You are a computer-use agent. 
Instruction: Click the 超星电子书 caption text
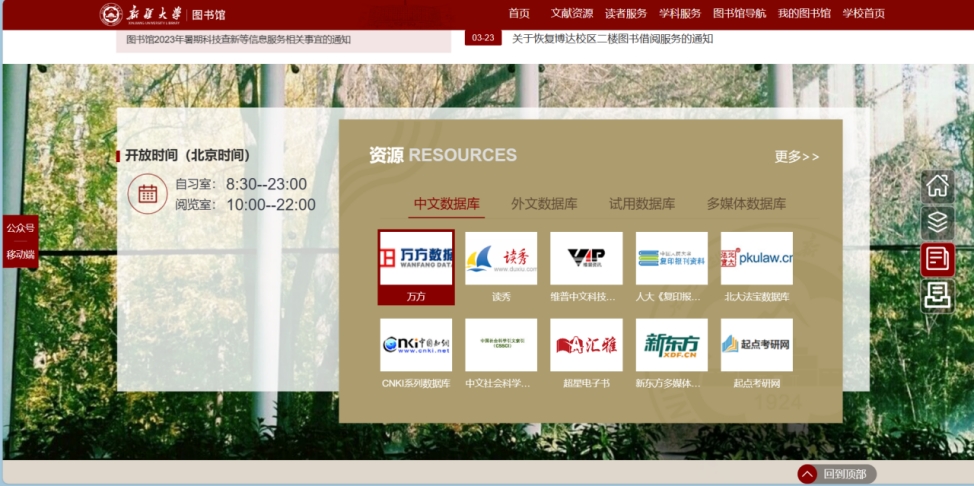click(586, 383)
